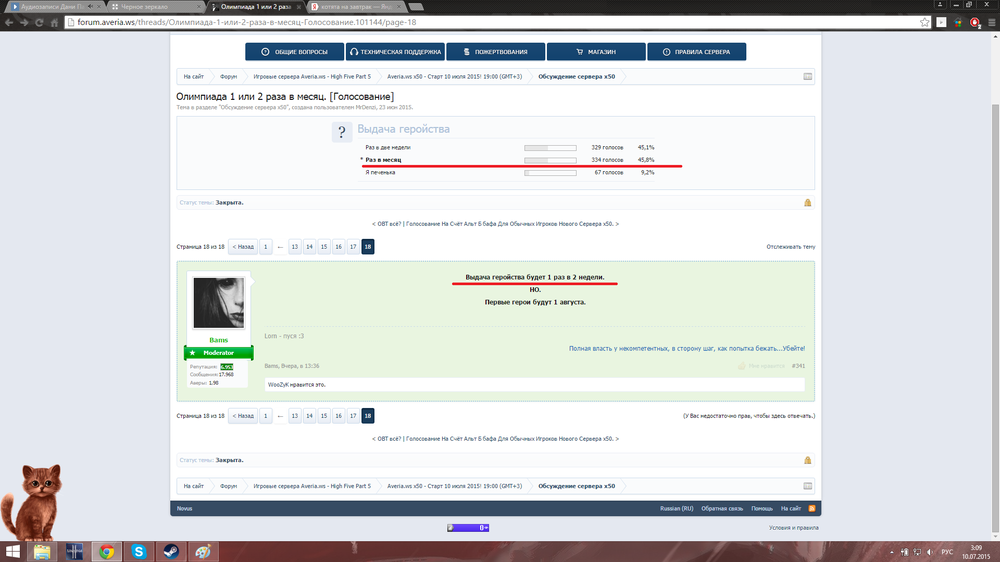Launch Steam from the taskbar
This screenshot has width=1000, height=562.
click(169, 551)
